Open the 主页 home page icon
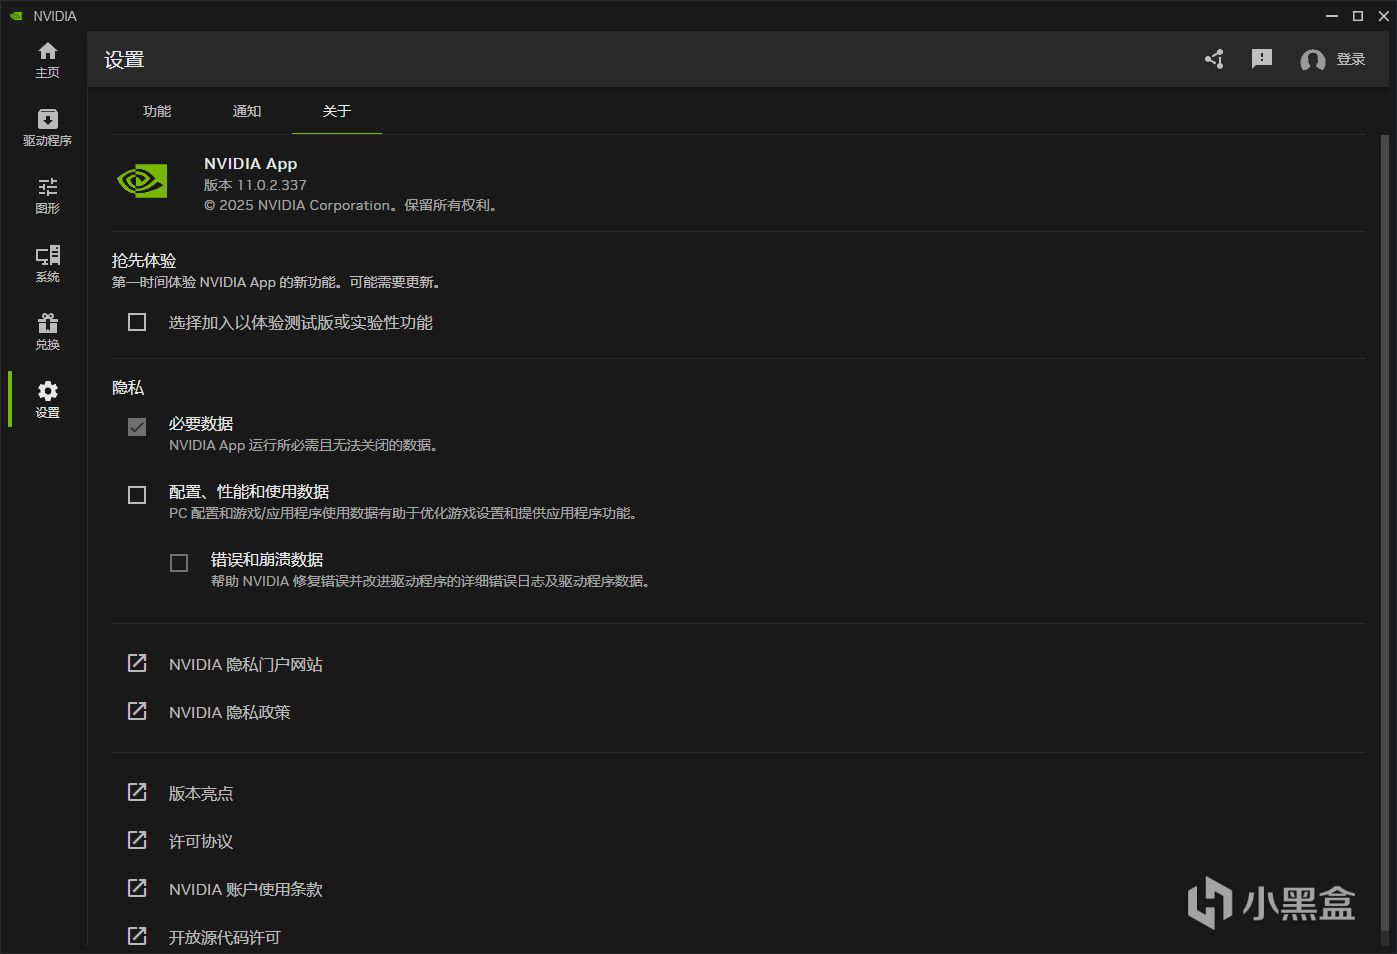Image resolution: width=1397 pixels, height=954 pixels. pyautogui.click(x=47, y=51)
